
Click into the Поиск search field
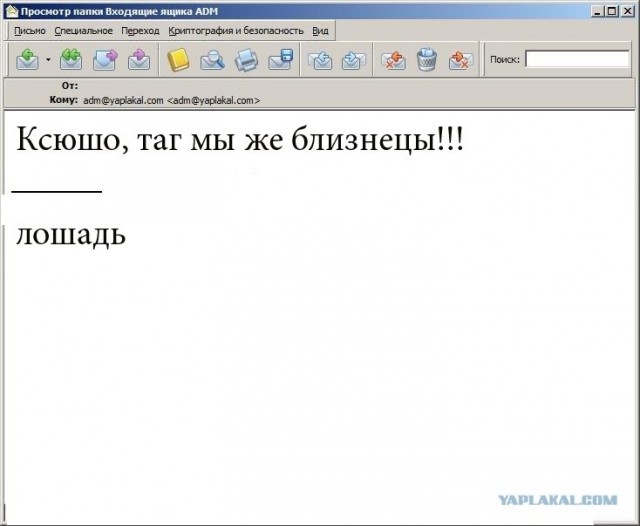click(577, 59)
